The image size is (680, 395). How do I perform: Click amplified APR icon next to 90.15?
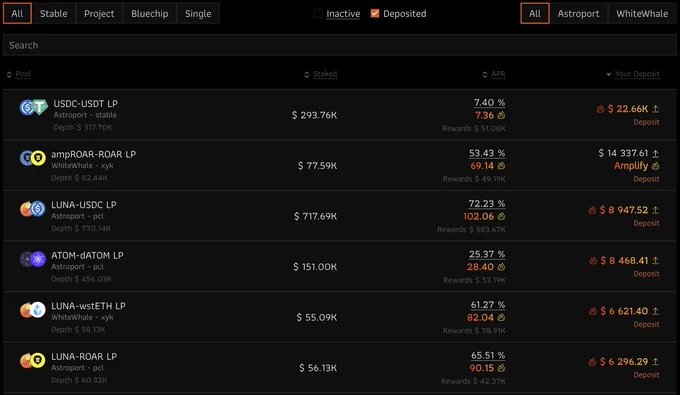pyautogui.click(x=501, y=368)
